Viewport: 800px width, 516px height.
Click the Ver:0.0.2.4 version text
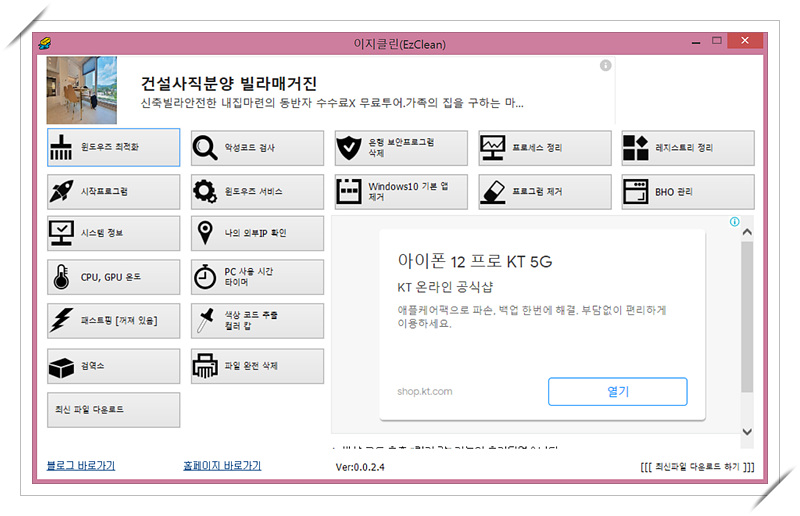(360, 467)
